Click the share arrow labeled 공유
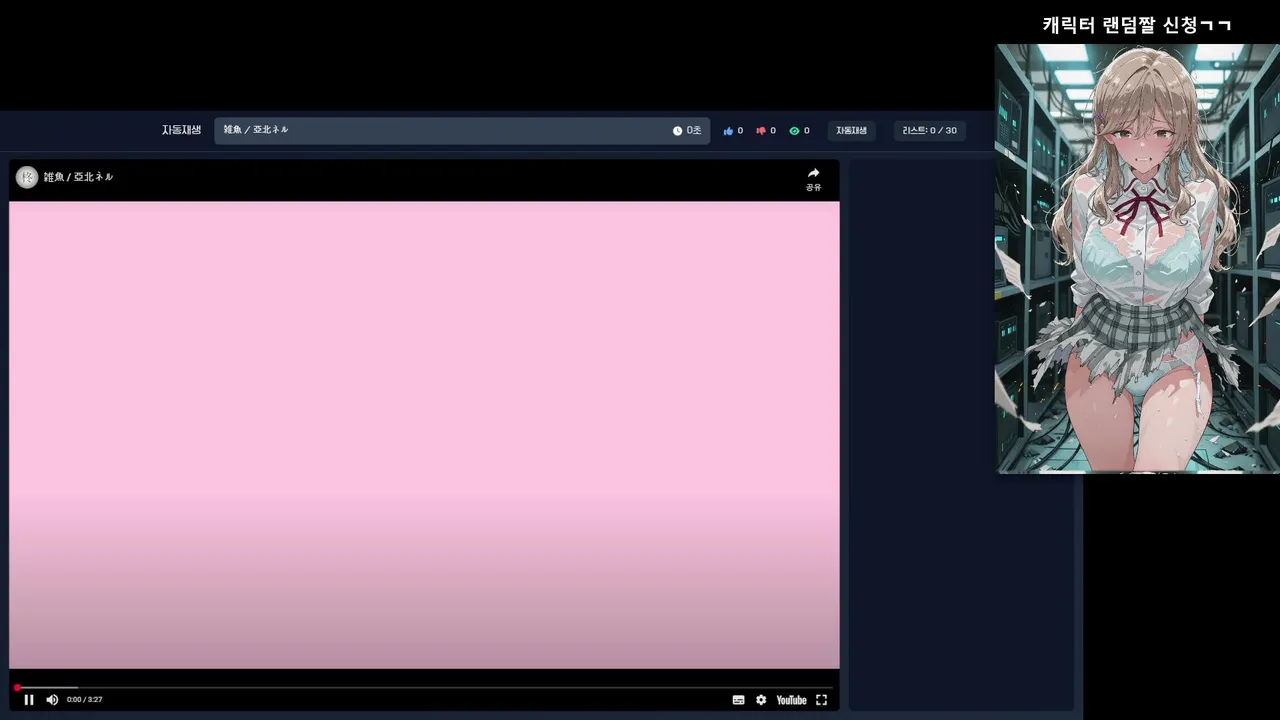The image size is (1280, 720). click(813, 179)
